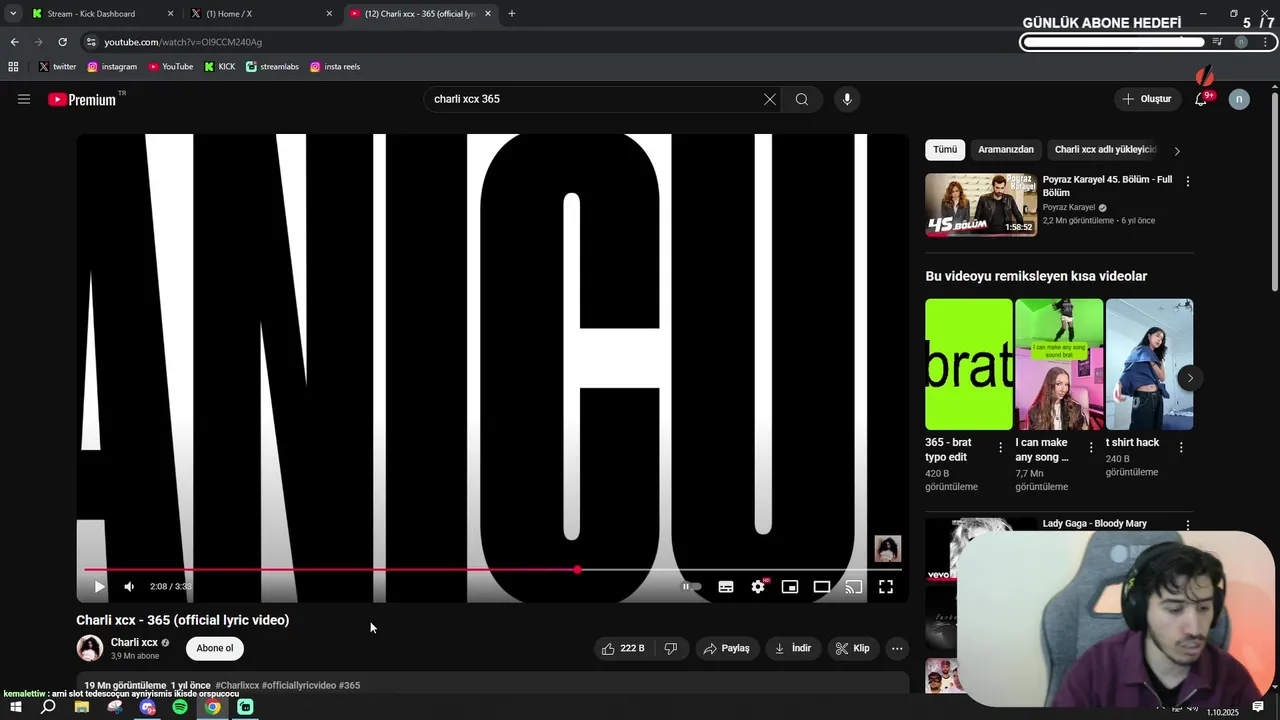Switch to Stream - Kick Dashboard tab

(103, 14)
